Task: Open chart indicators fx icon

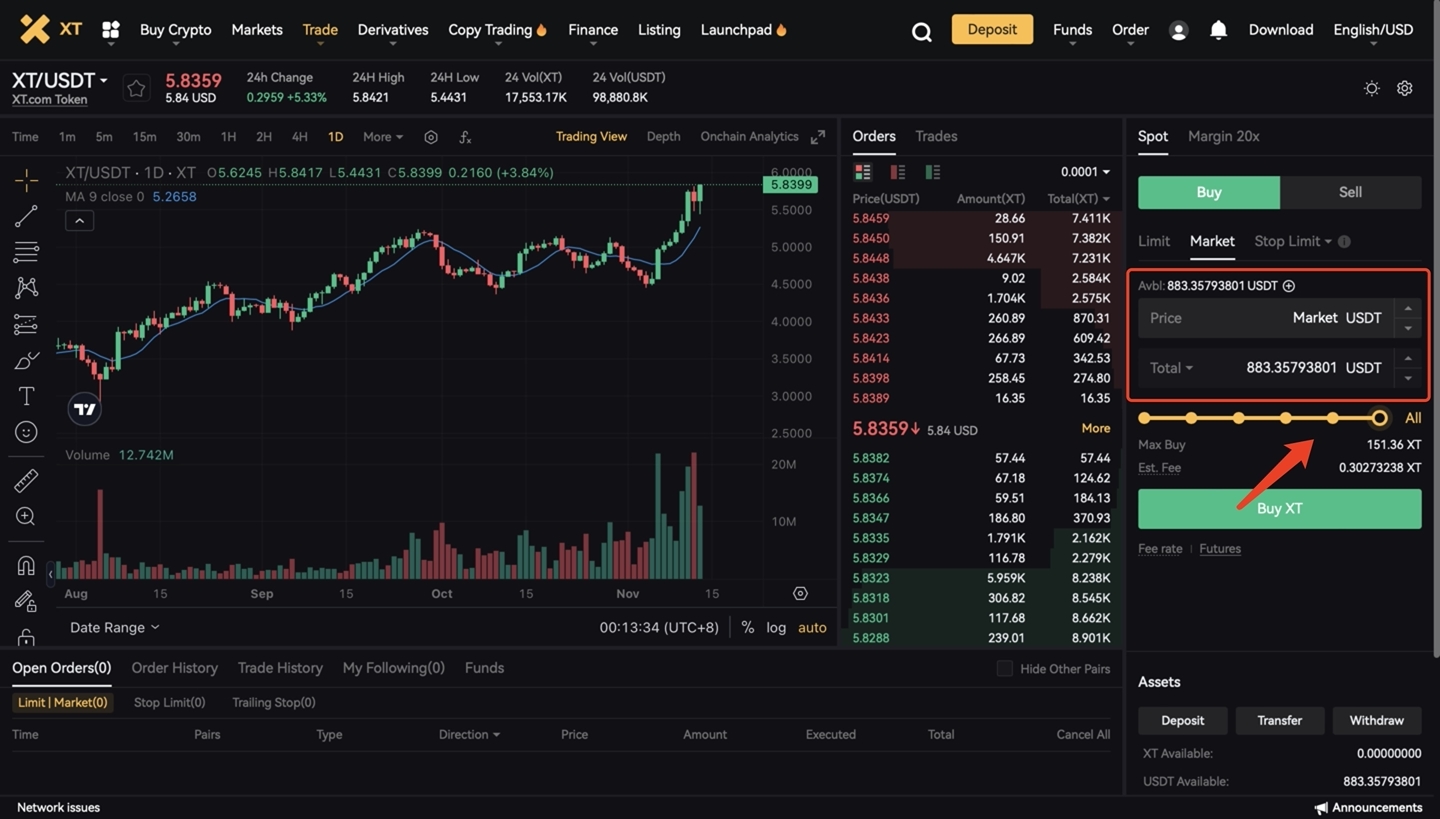Action: 465,137
